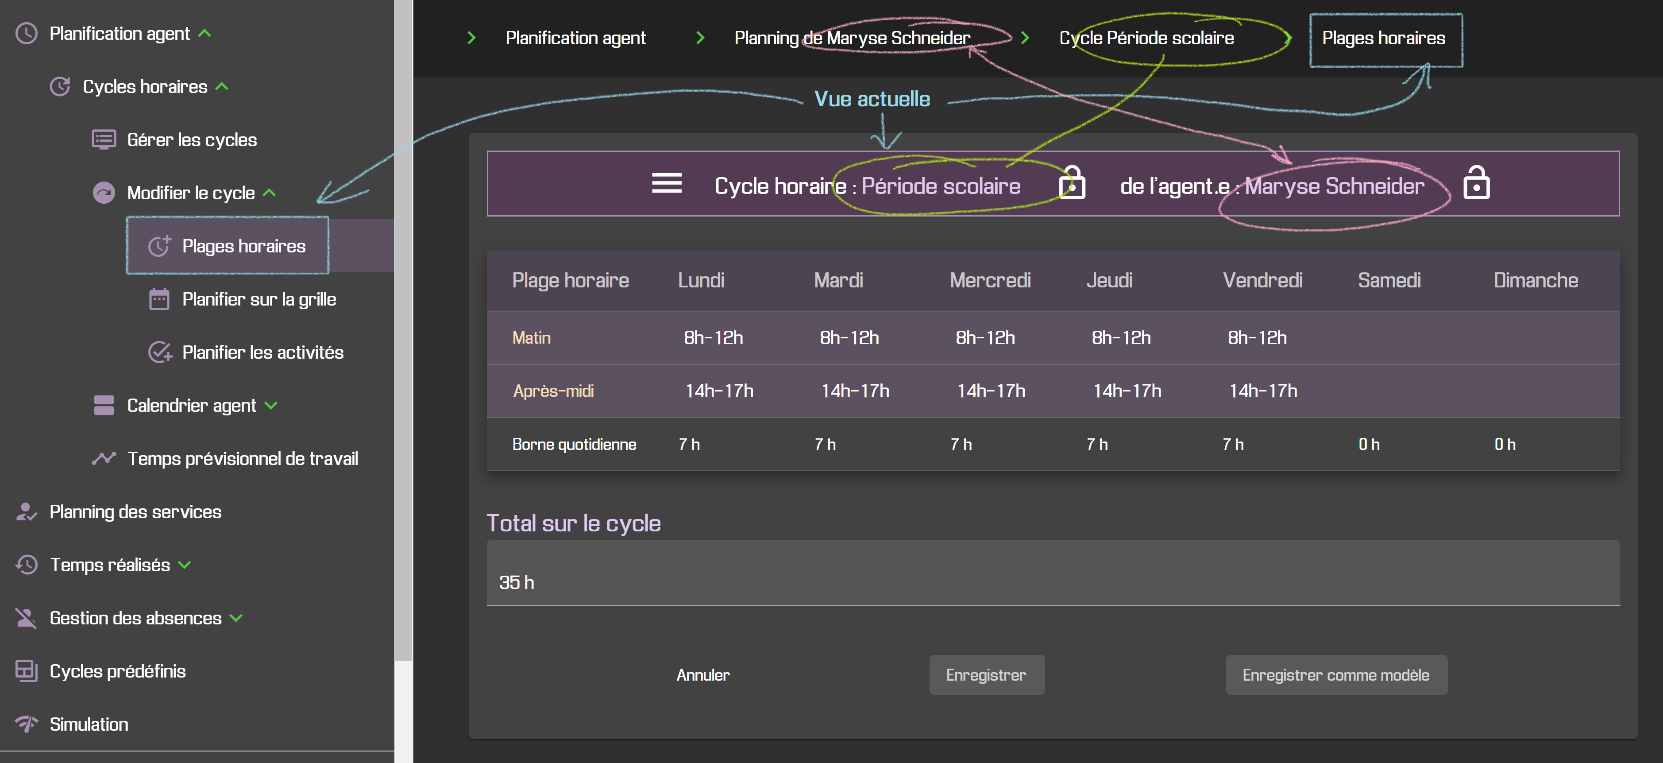Click the Planning des services person icon
Viewport: 1663px width, 763px height.
[x=27, y=512]
